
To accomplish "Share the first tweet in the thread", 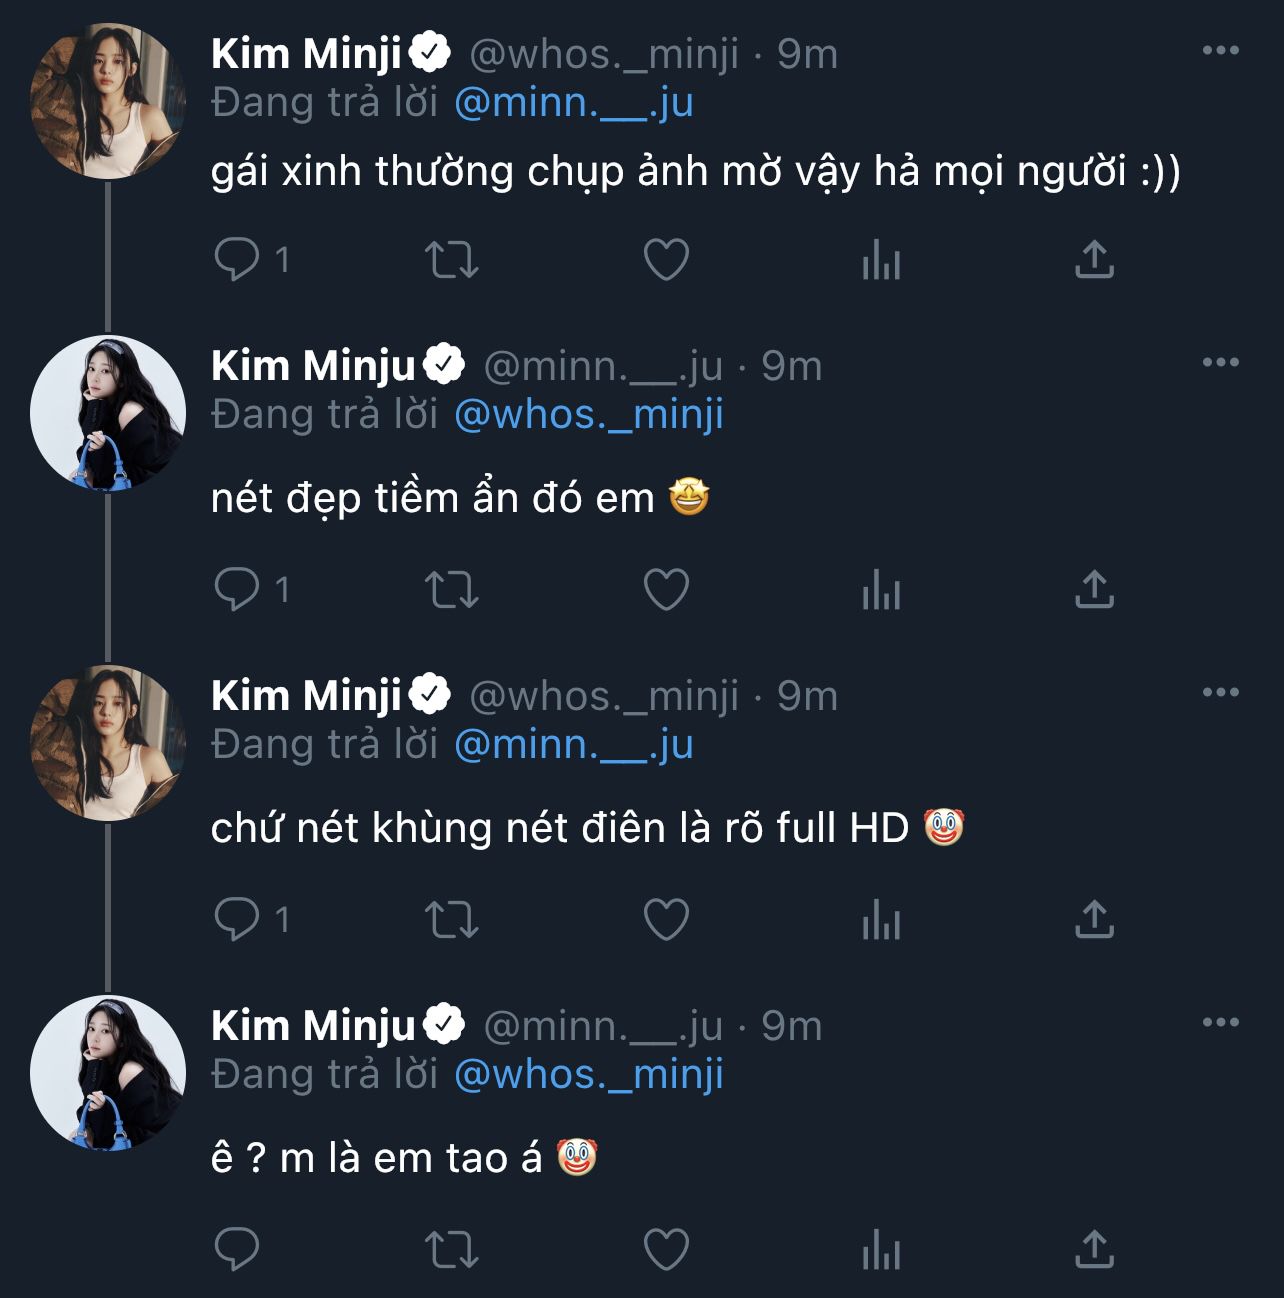I will (1094, 260).
